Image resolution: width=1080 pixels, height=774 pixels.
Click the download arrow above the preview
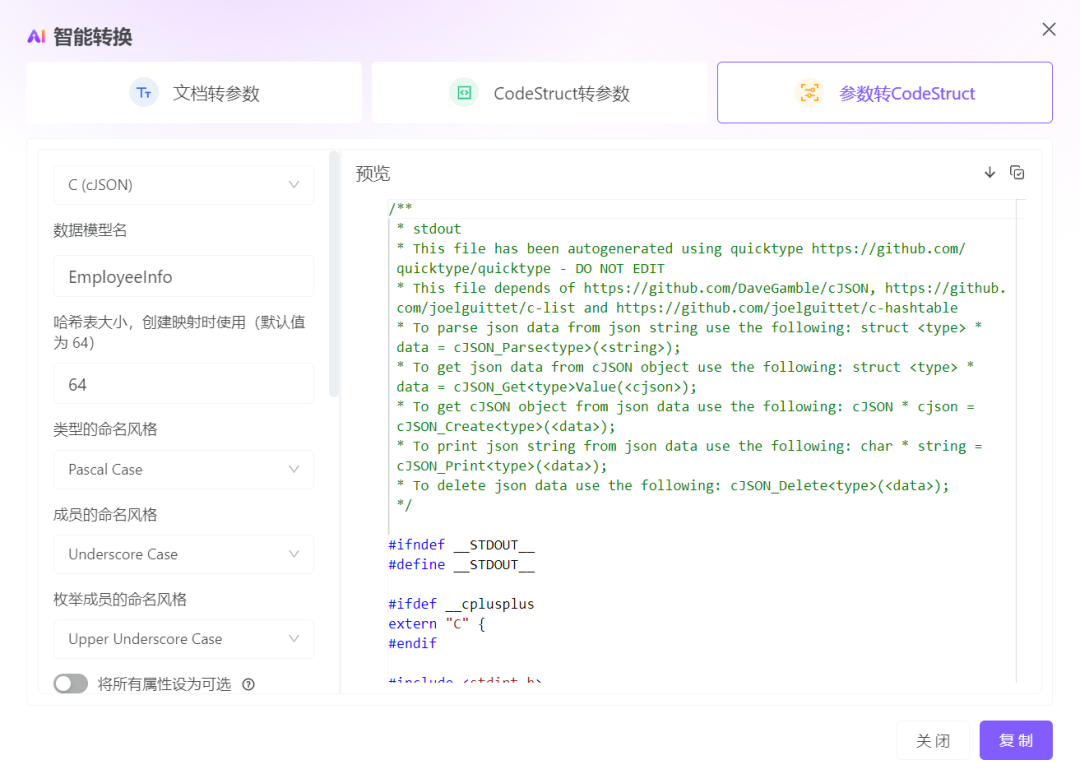coord(989,172)
